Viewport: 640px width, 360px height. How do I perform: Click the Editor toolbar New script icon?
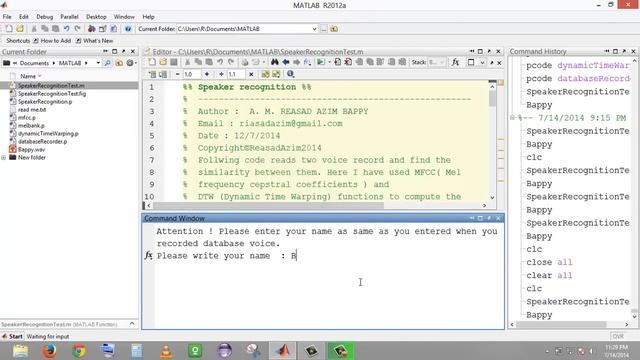point(152,62)
